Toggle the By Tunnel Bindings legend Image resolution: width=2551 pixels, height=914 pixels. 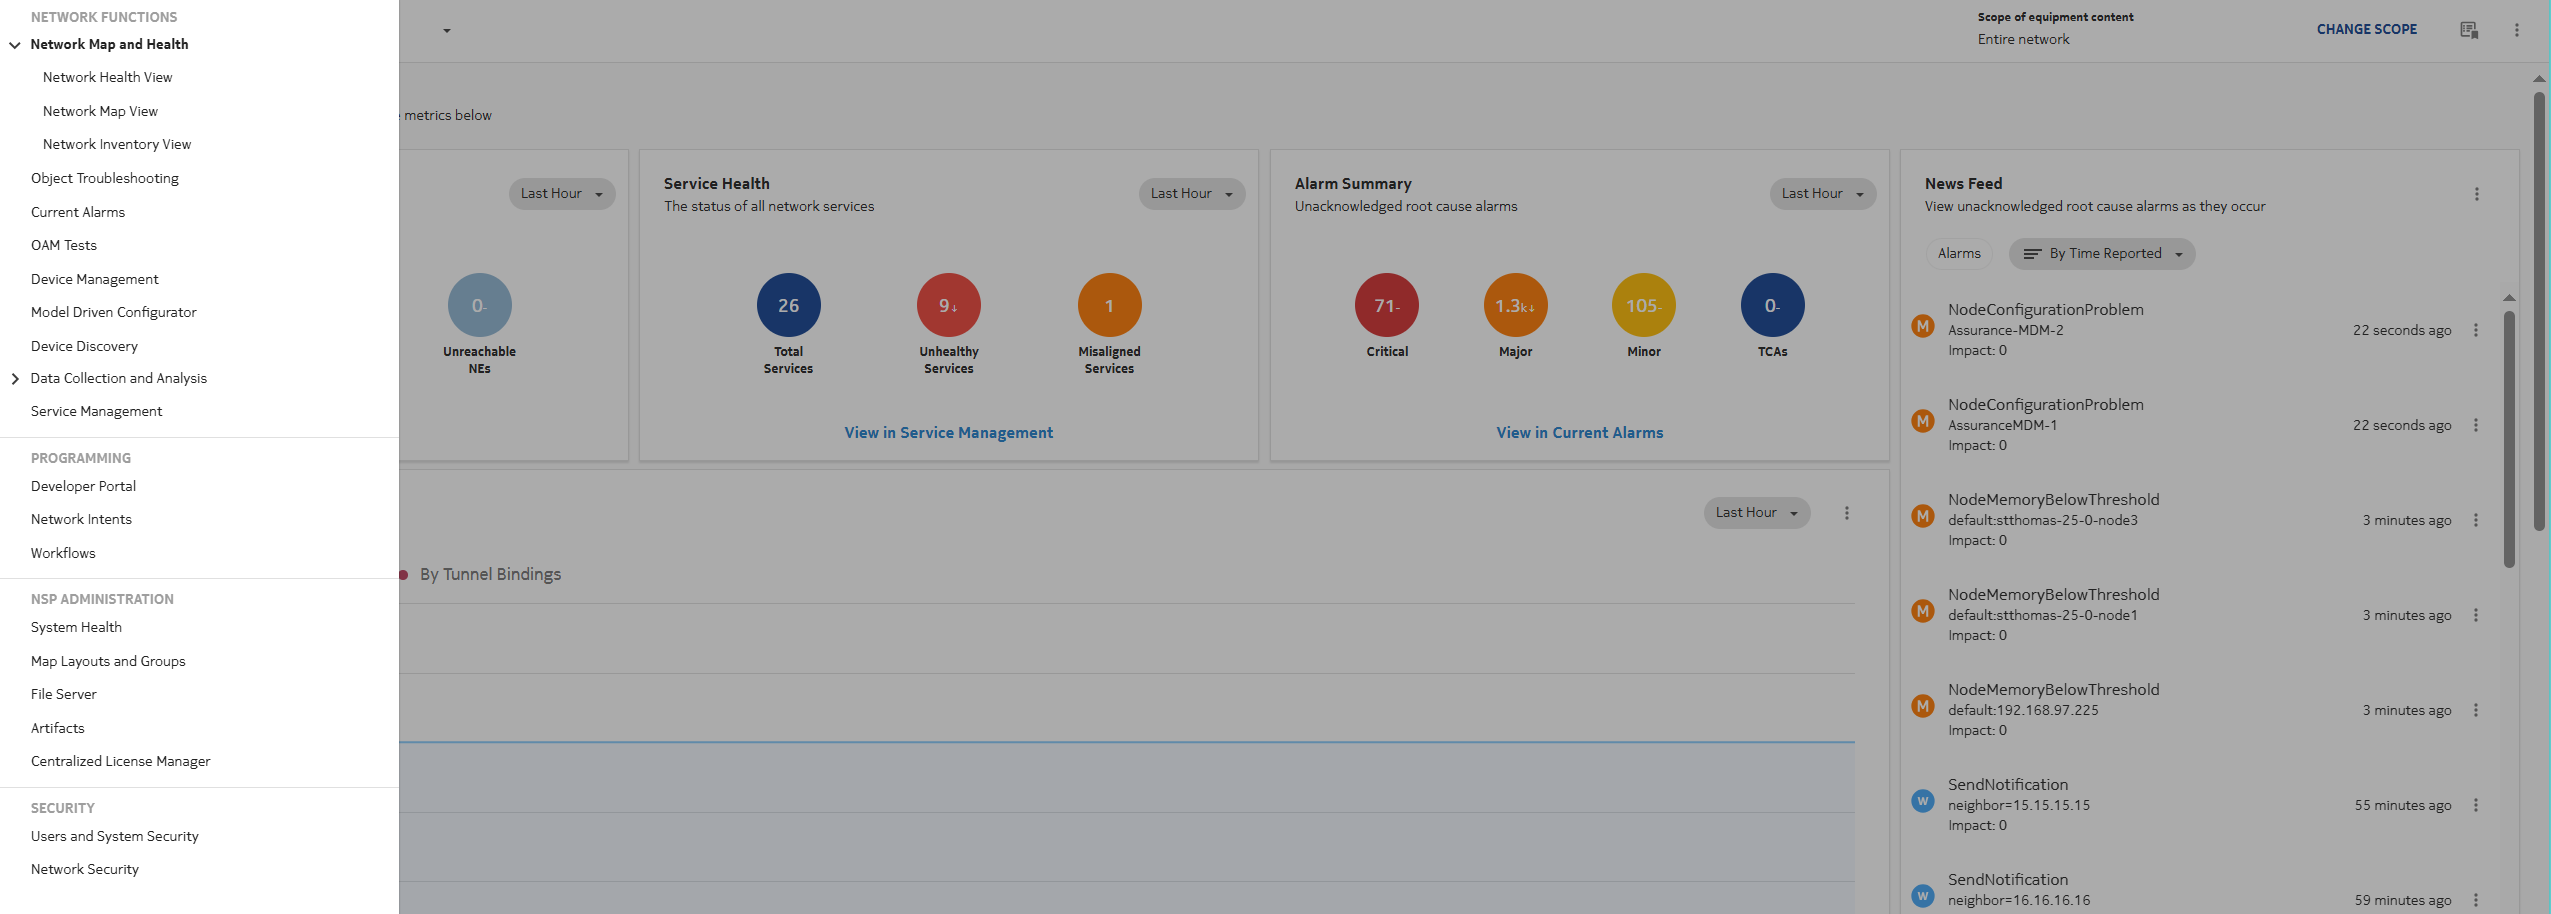click(489, 574)
